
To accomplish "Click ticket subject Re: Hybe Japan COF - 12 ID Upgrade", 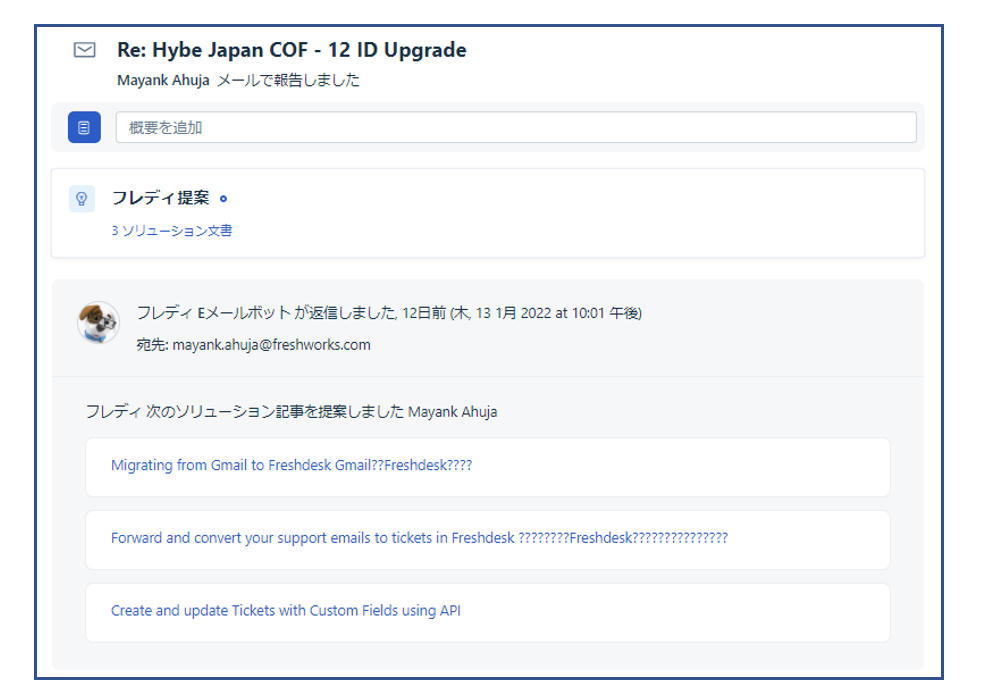I will (x=292, y=50).
